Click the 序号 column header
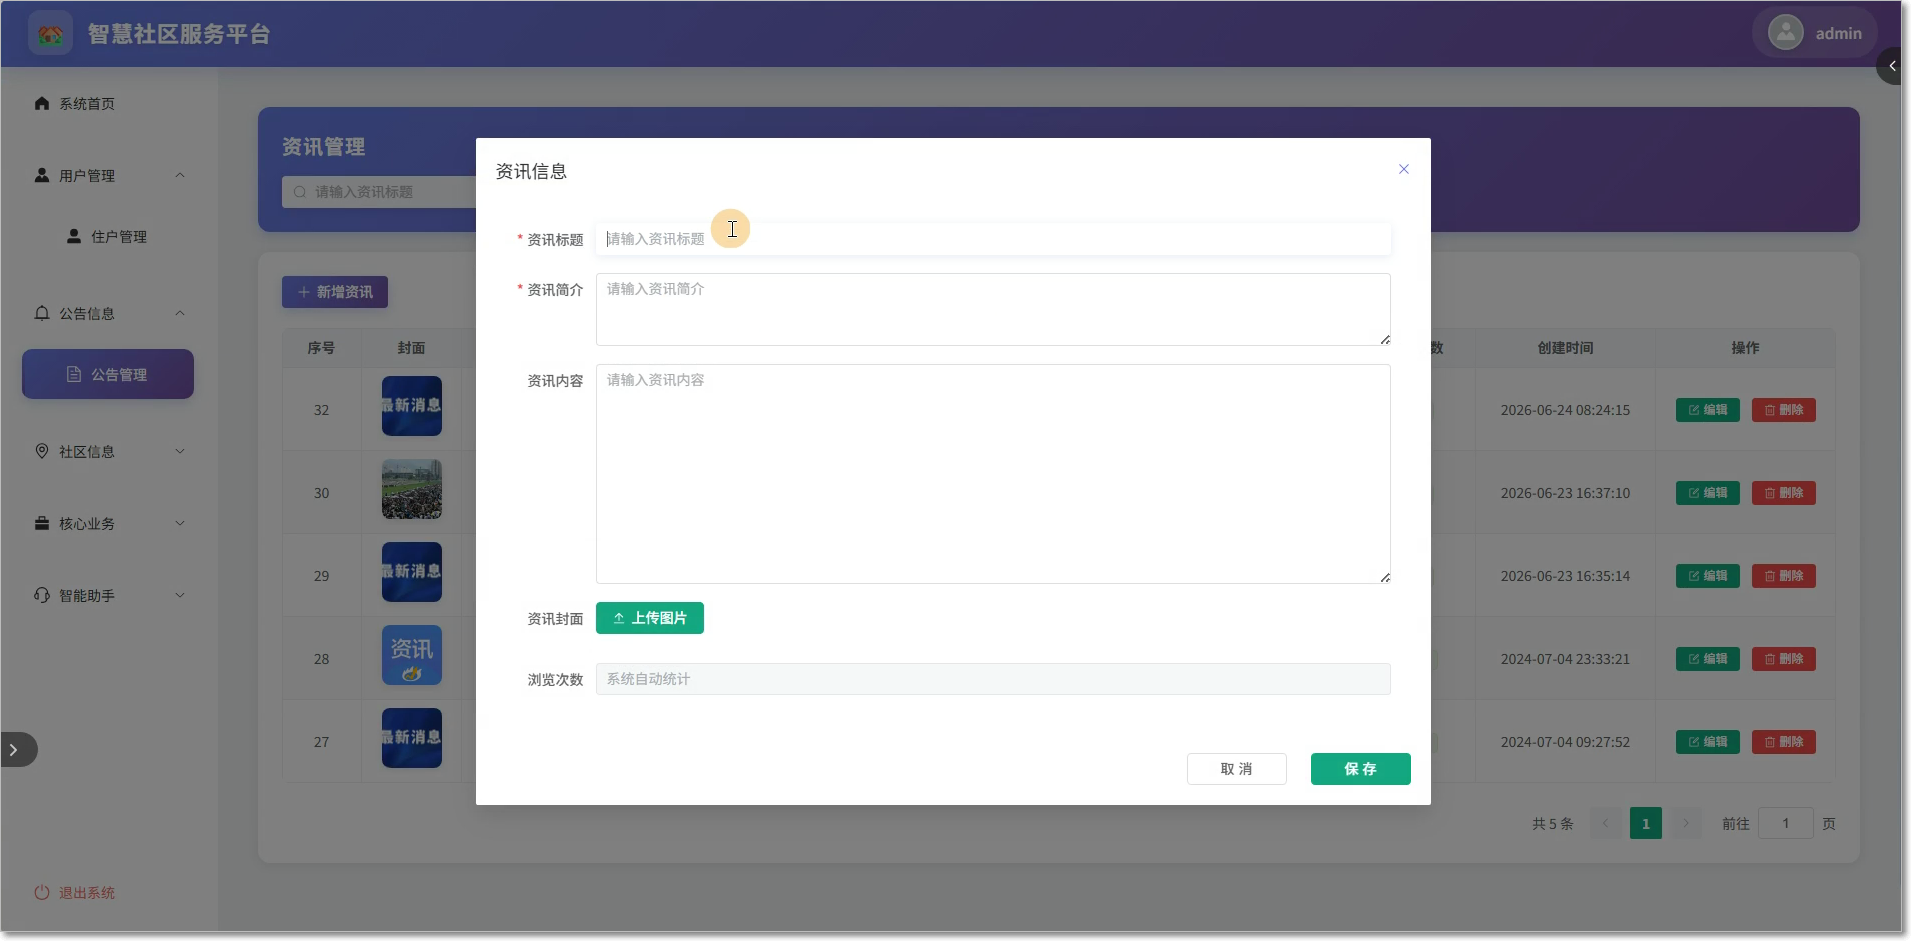 point(321,348)
